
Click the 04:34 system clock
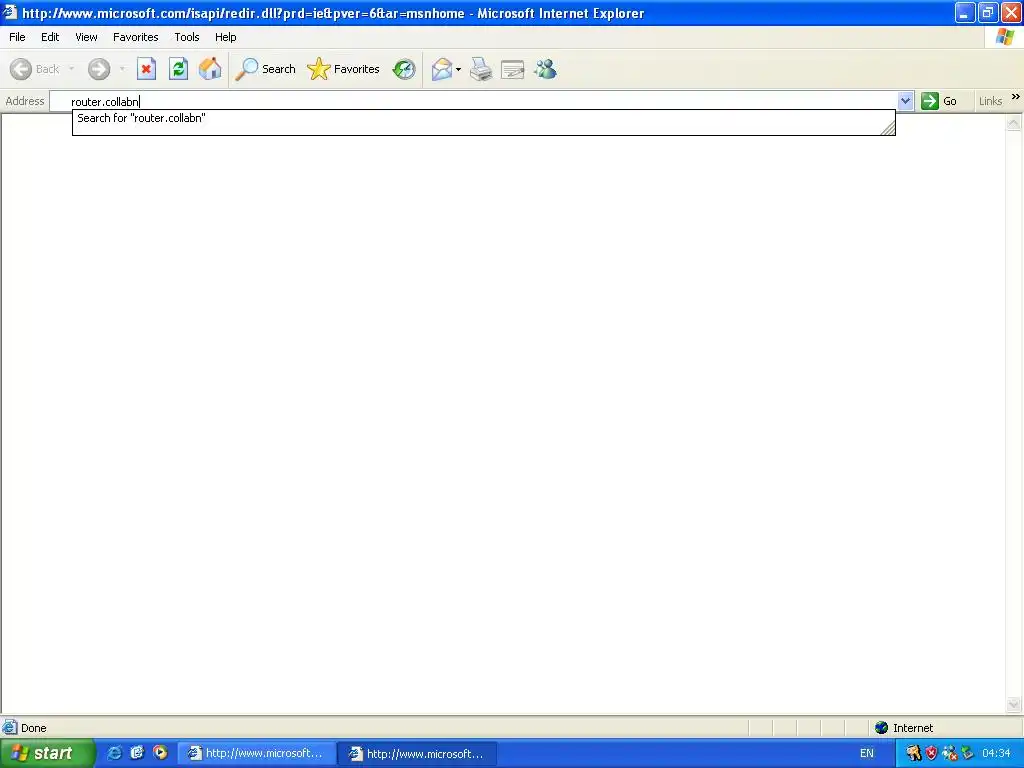pyautogui.click(x=996, y=754)
